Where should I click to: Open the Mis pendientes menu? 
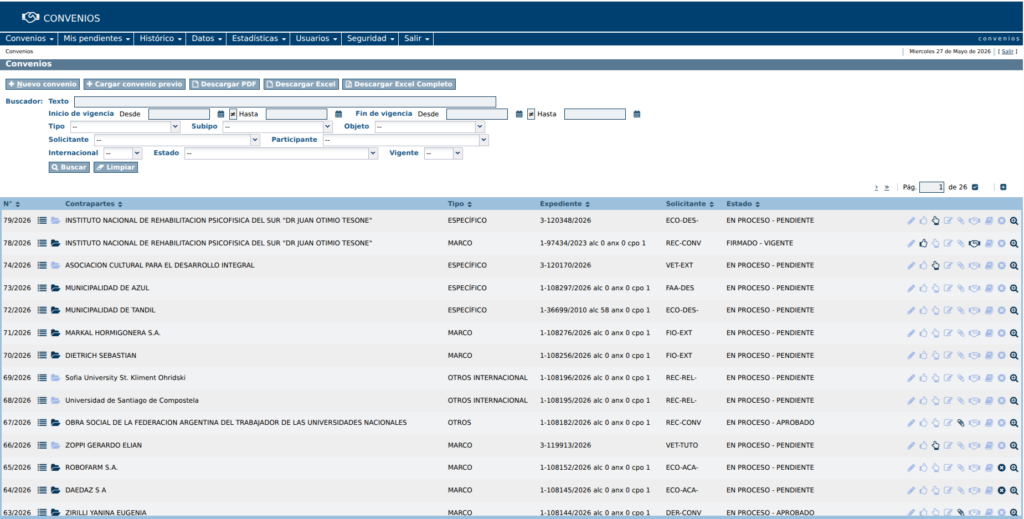pos(97,39)
